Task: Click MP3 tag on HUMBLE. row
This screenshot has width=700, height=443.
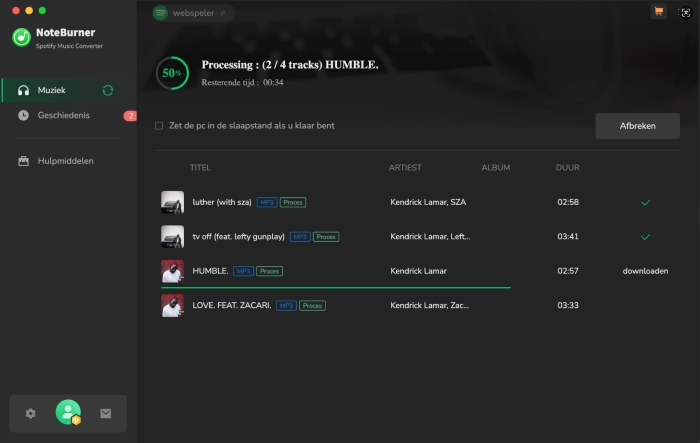Action: click(243, 271)
